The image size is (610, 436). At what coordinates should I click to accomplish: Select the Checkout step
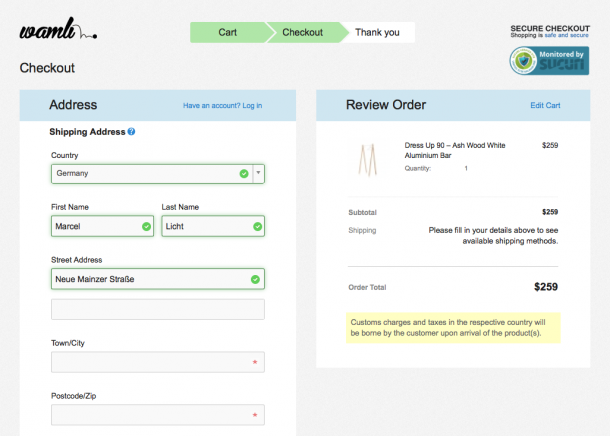(303, 32)
